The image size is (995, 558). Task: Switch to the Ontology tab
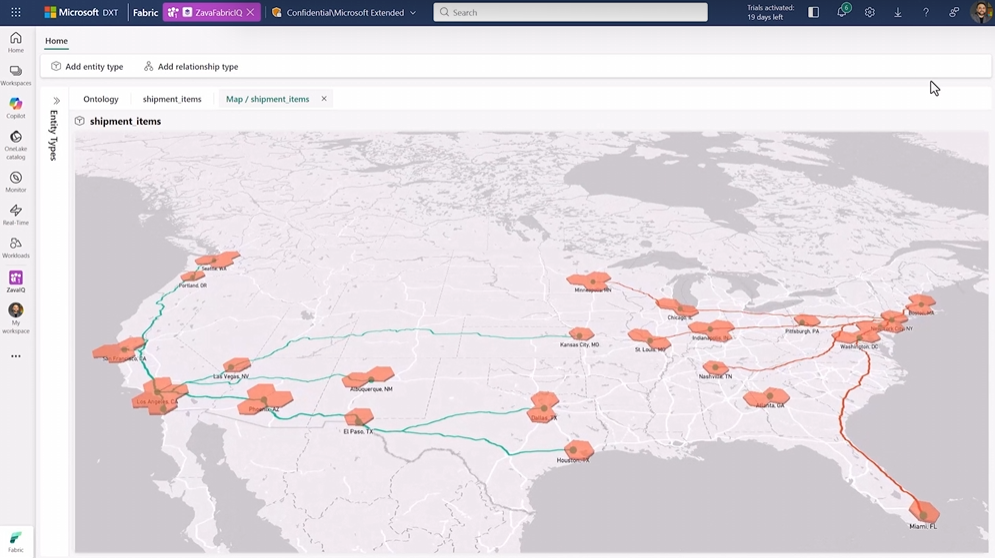(101, 99)
